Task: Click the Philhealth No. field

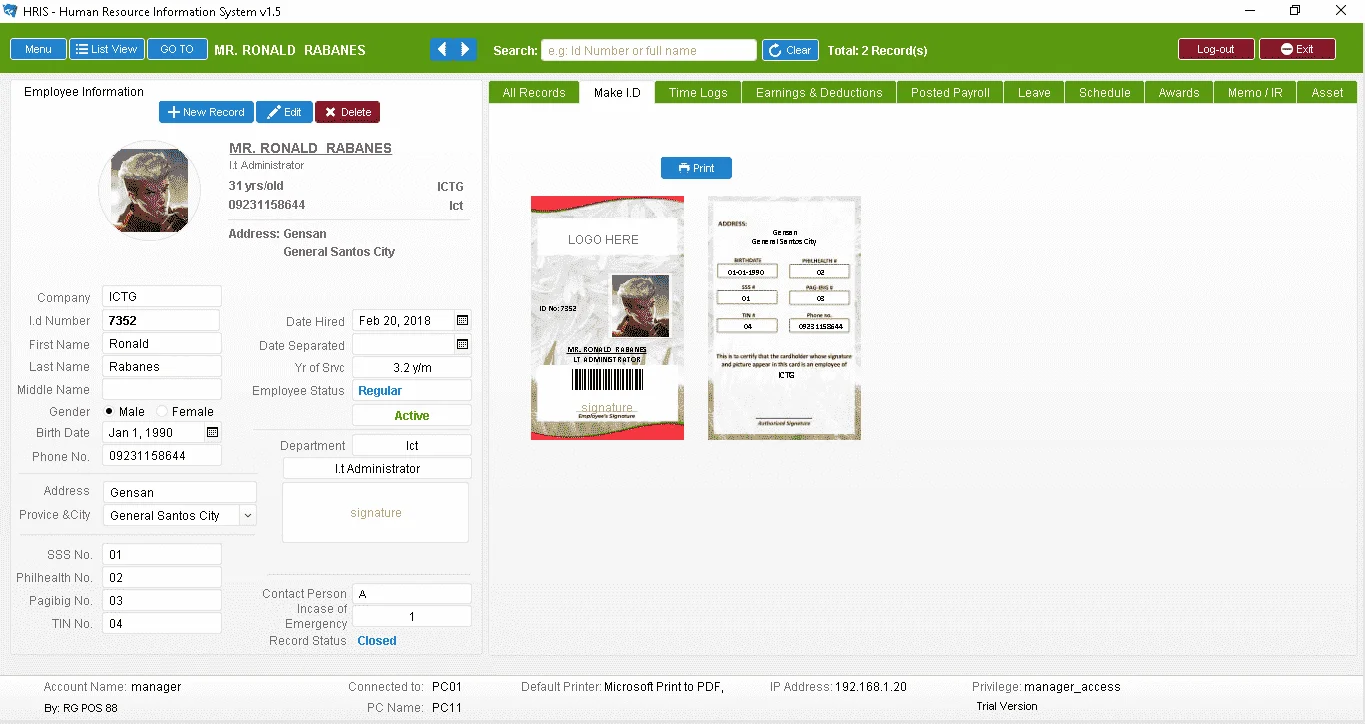Action: 161,578
